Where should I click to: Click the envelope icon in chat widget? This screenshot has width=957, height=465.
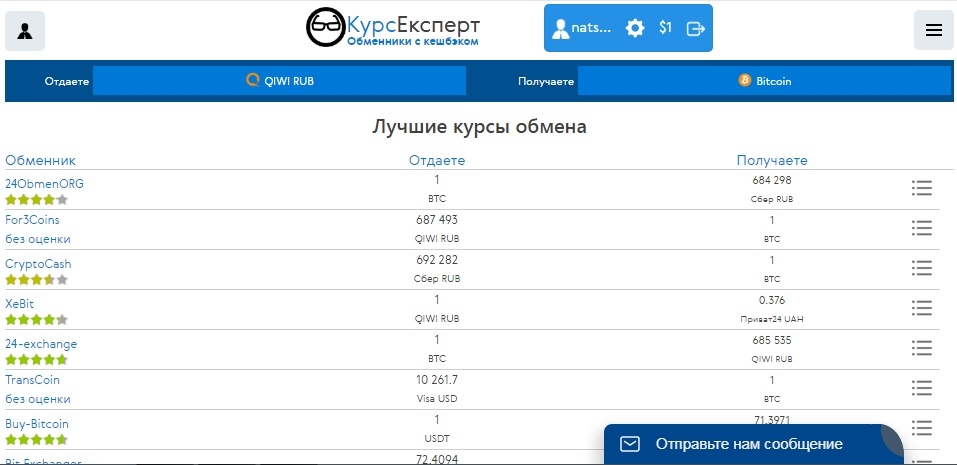[x=630, y=444]
